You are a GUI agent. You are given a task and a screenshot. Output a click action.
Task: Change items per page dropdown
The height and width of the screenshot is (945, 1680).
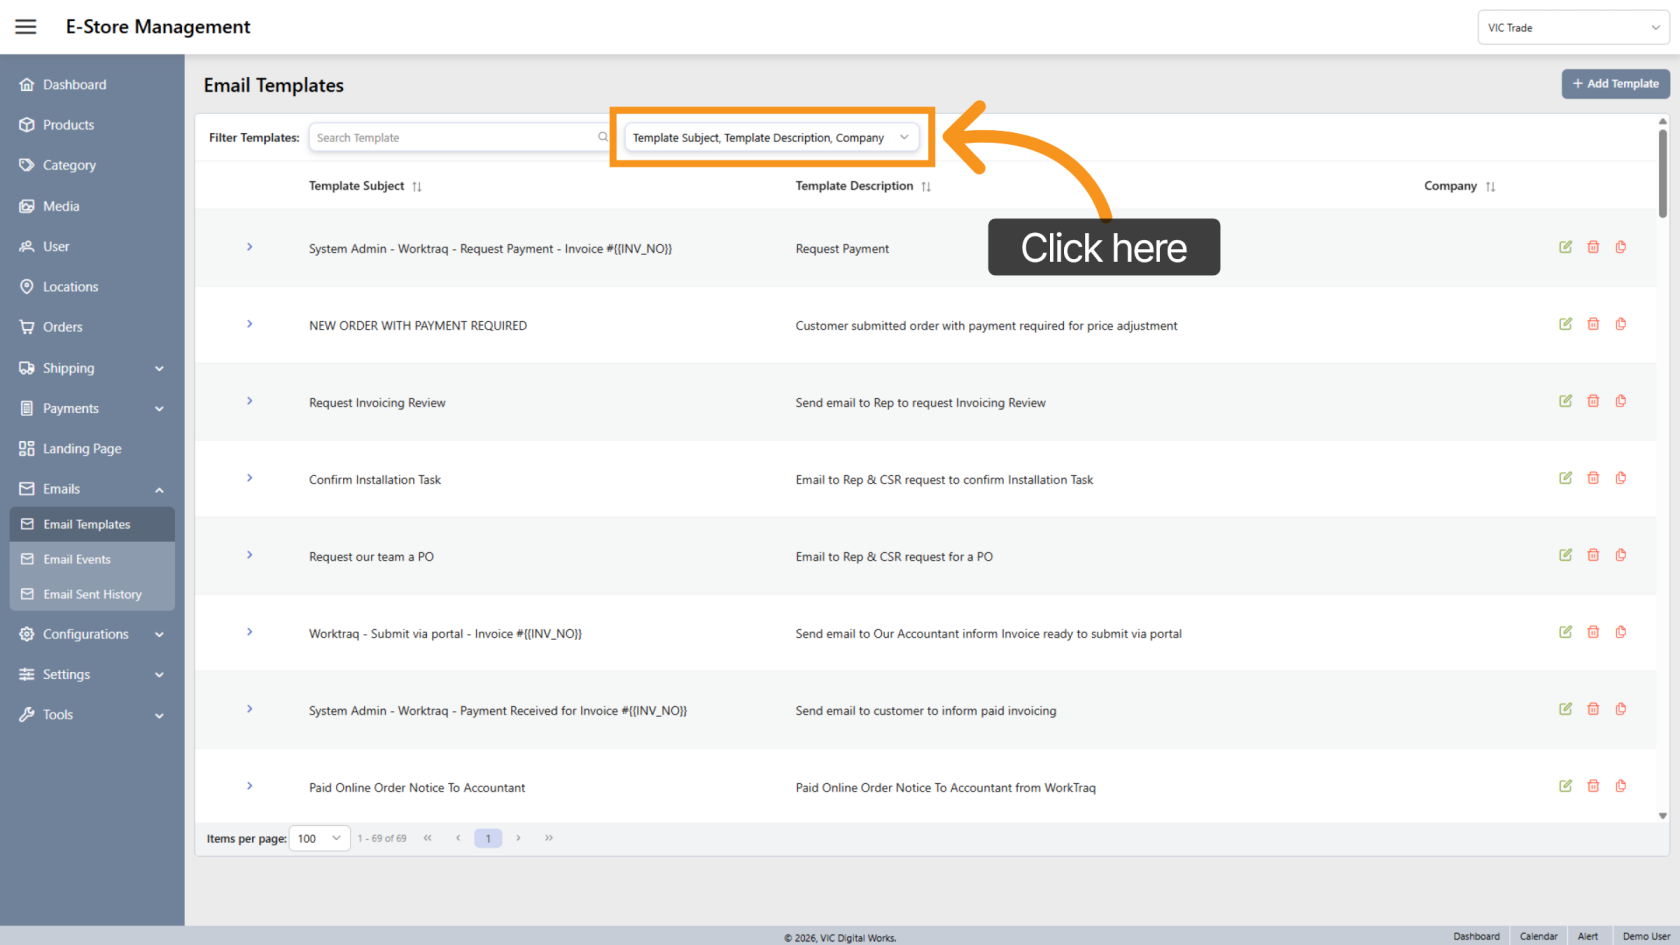pos(319,839)
